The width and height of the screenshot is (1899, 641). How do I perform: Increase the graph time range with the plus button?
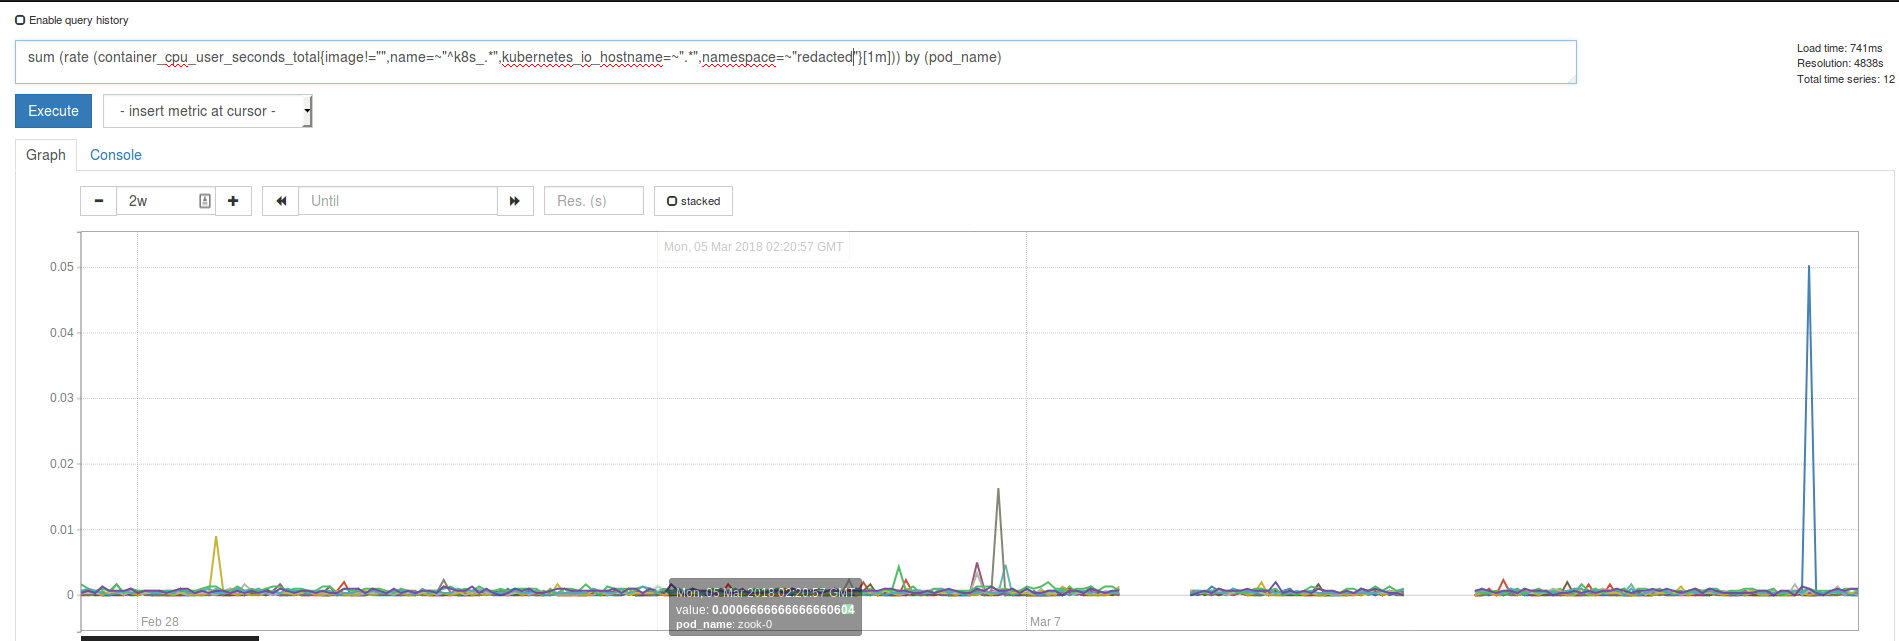point(233,201)
